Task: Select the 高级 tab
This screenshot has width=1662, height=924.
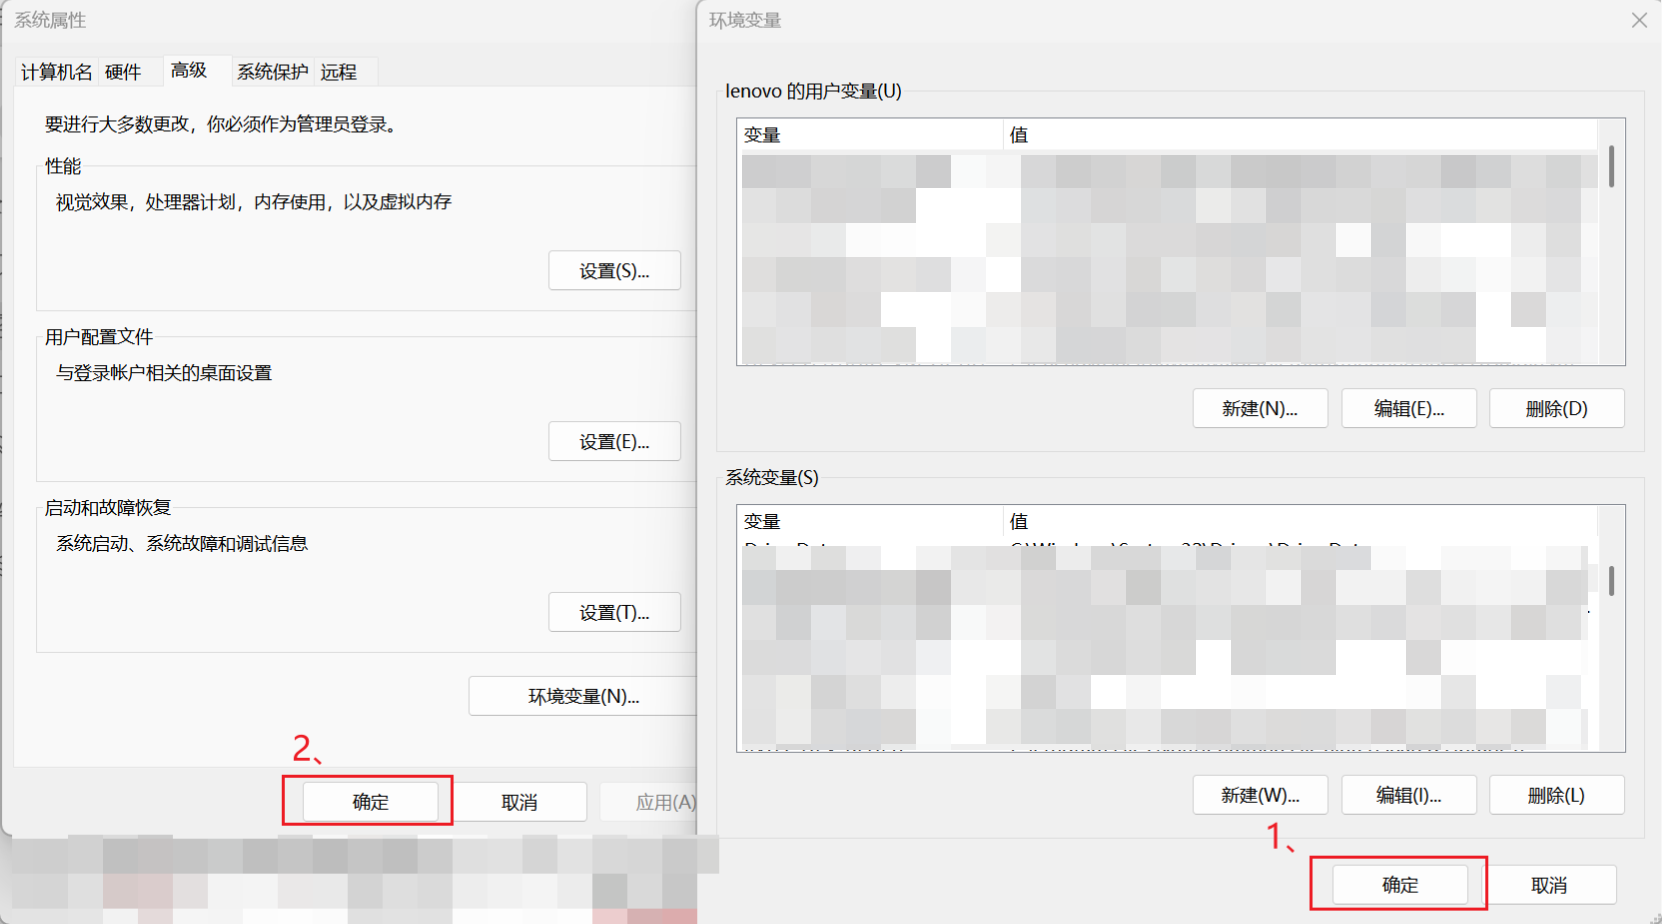Action: tap(188, 70)
